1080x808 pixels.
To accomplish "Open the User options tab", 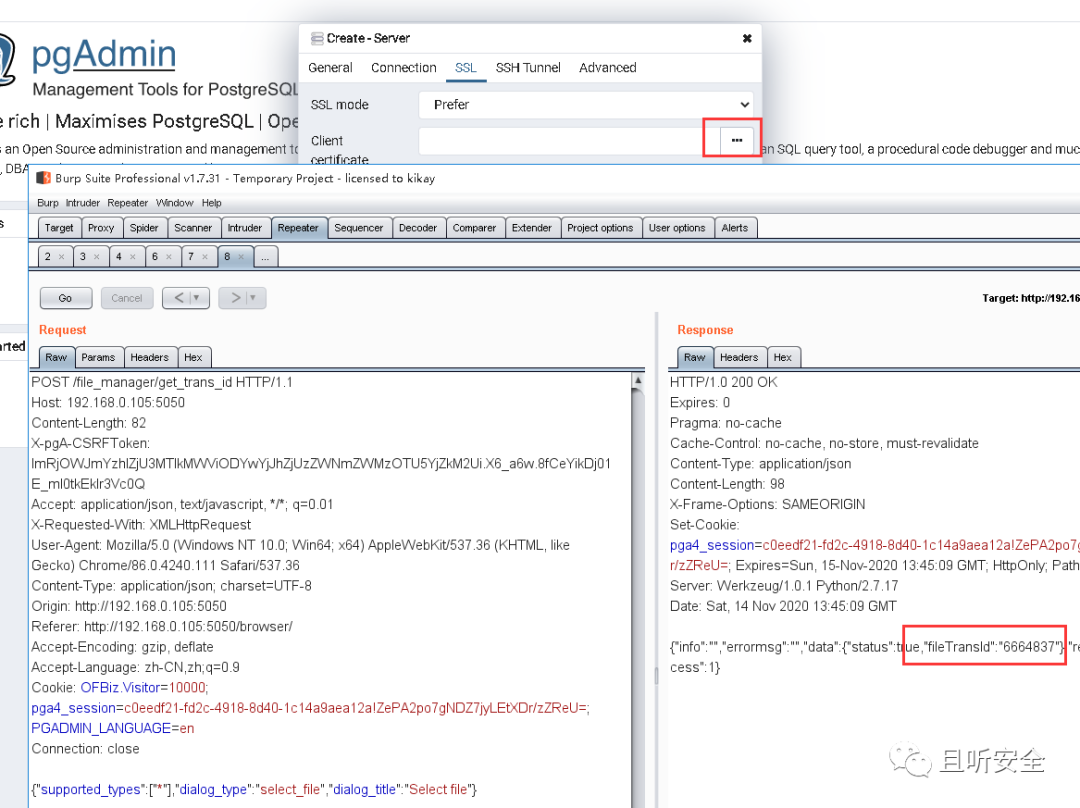I will click(677, 228).
